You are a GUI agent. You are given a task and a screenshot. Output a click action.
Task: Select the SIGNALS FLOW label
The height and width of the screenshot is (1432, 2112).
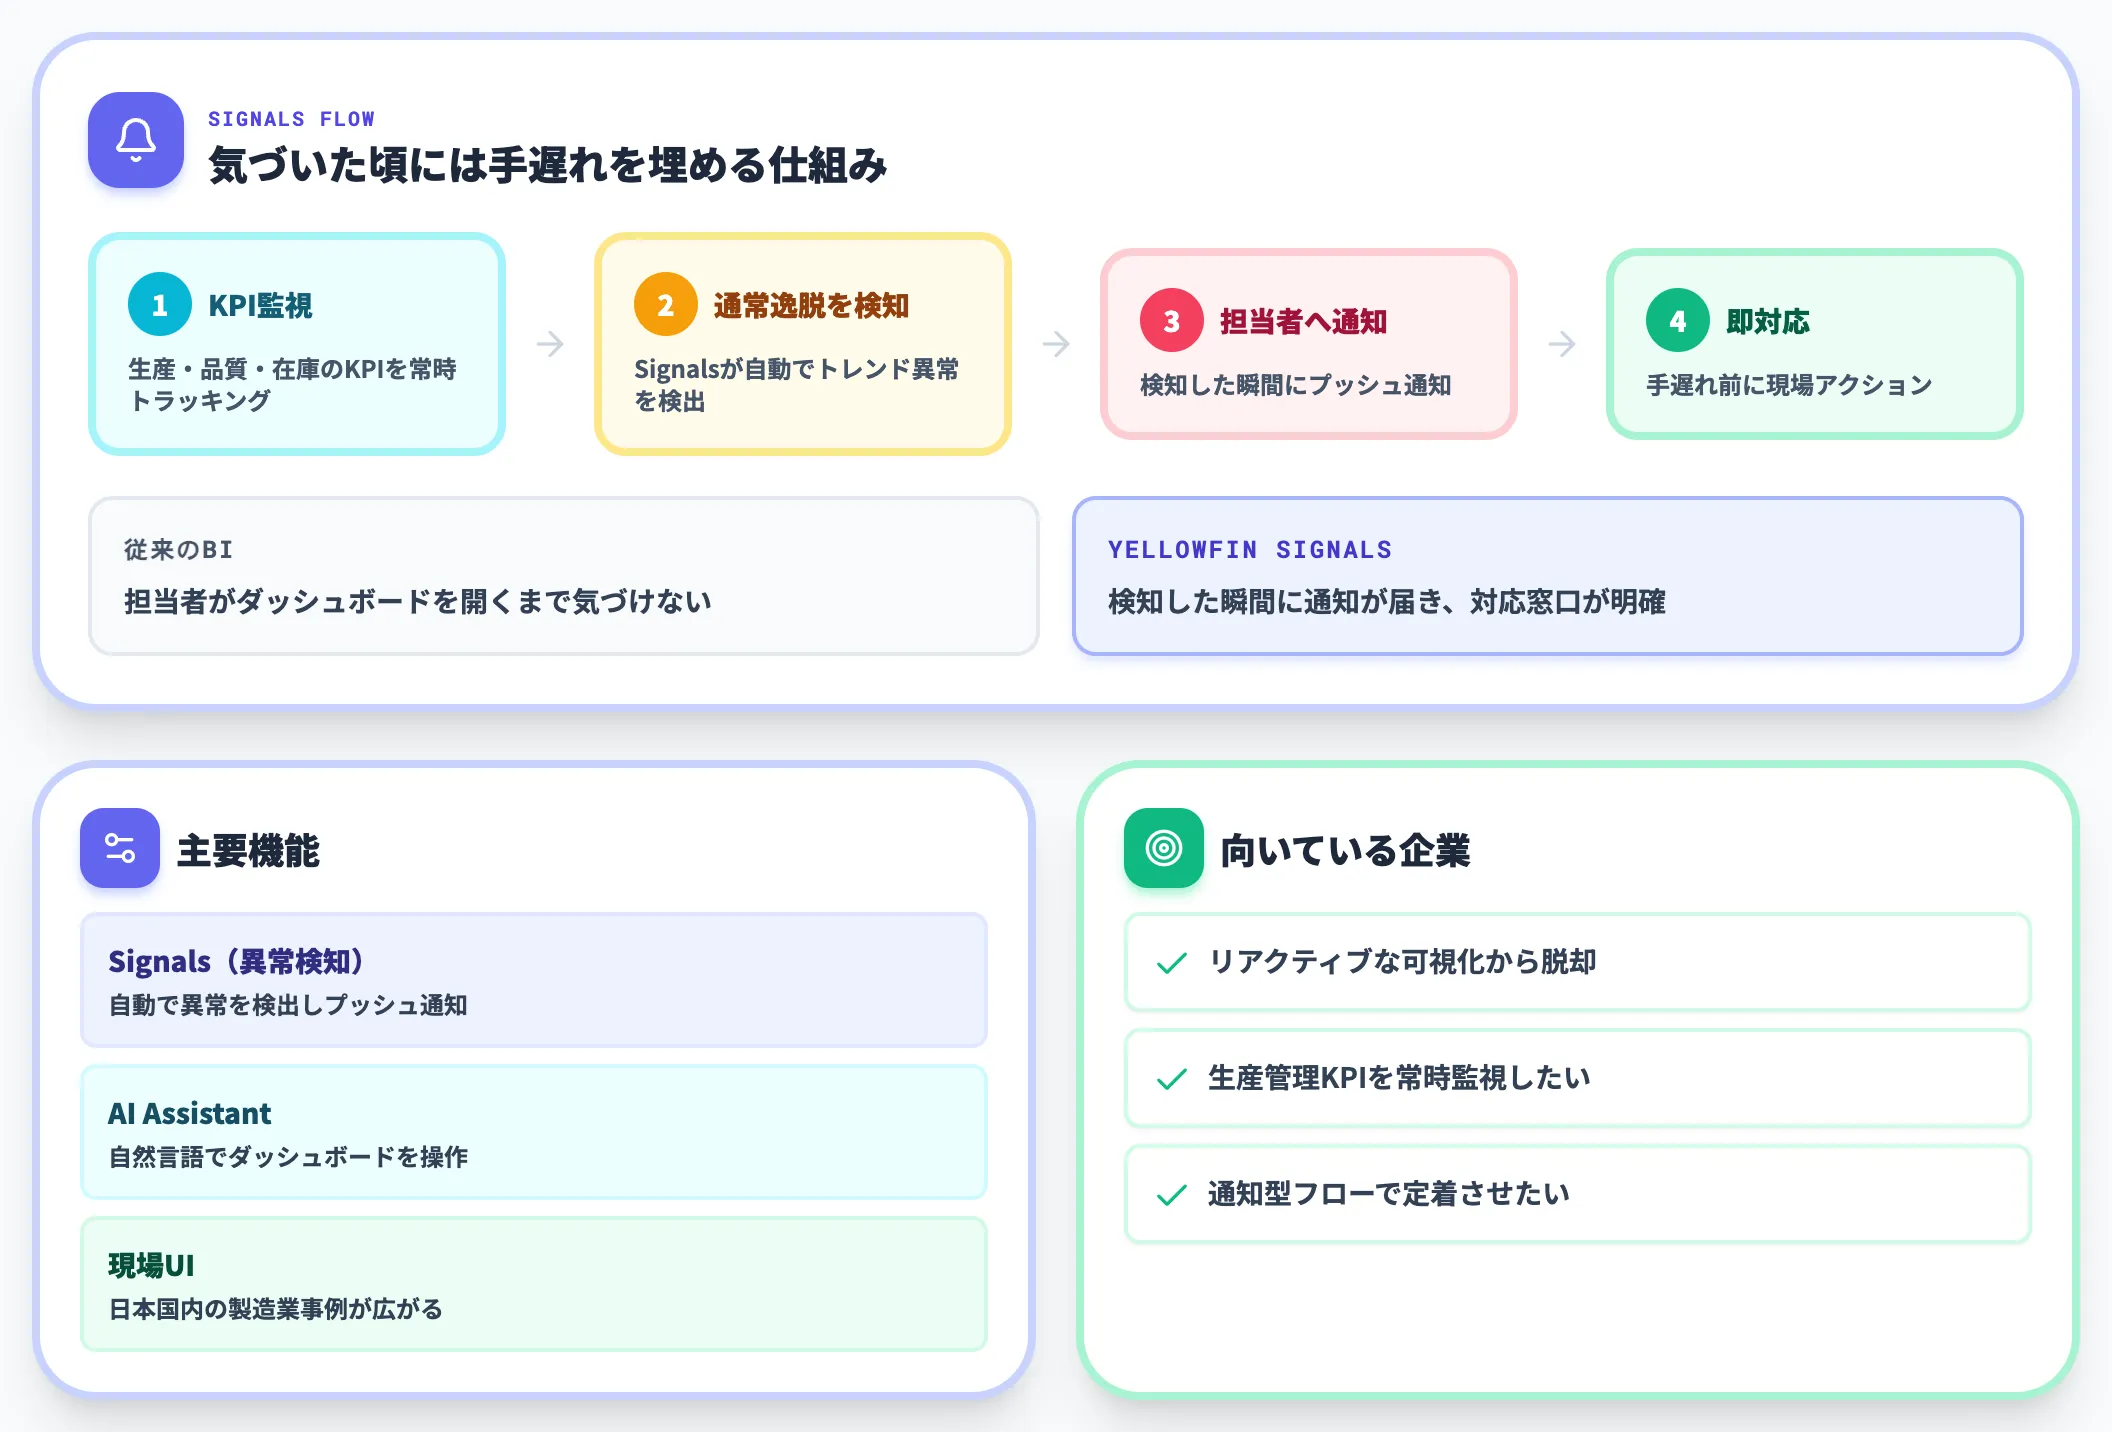coord(291,119)
